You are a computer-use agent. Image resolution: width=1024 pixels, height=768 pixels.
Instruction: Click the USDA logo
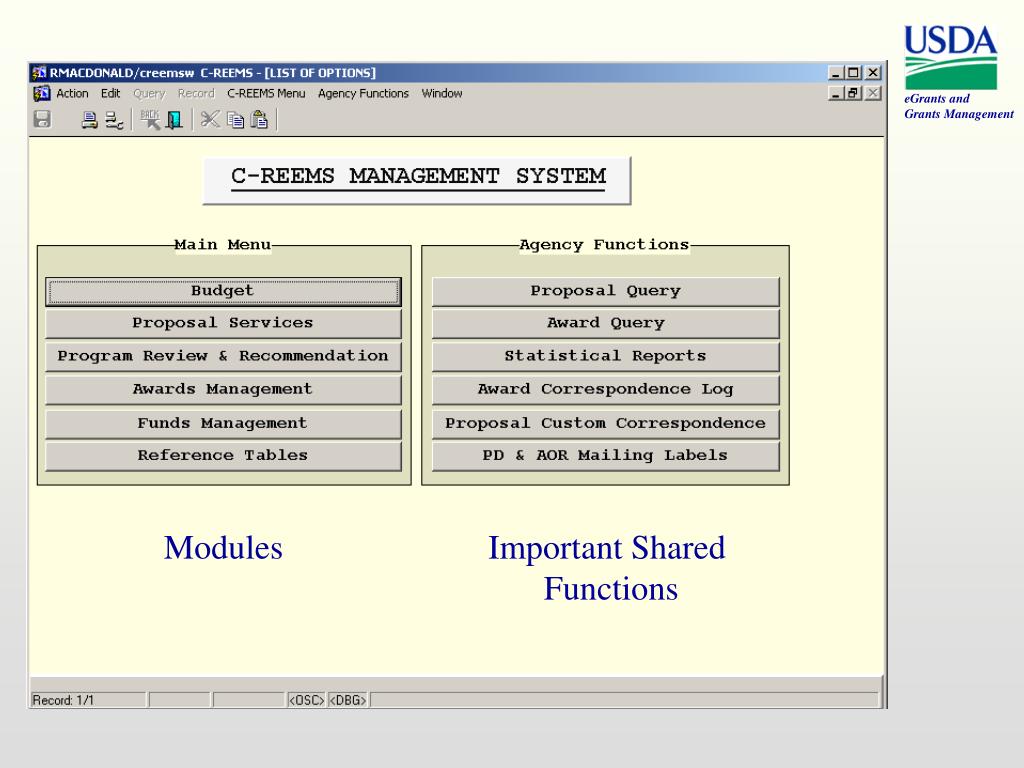[951, 57]
